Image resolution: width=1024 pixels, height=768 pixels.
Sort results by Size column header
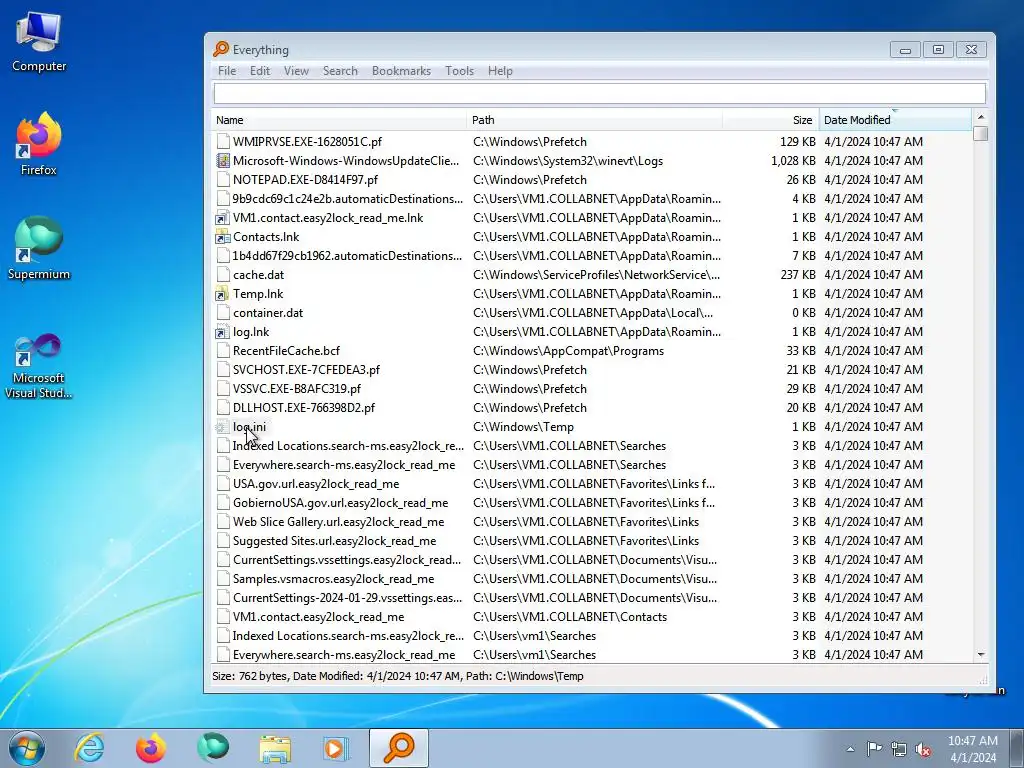pyautogui.click(x=771, y=120)
